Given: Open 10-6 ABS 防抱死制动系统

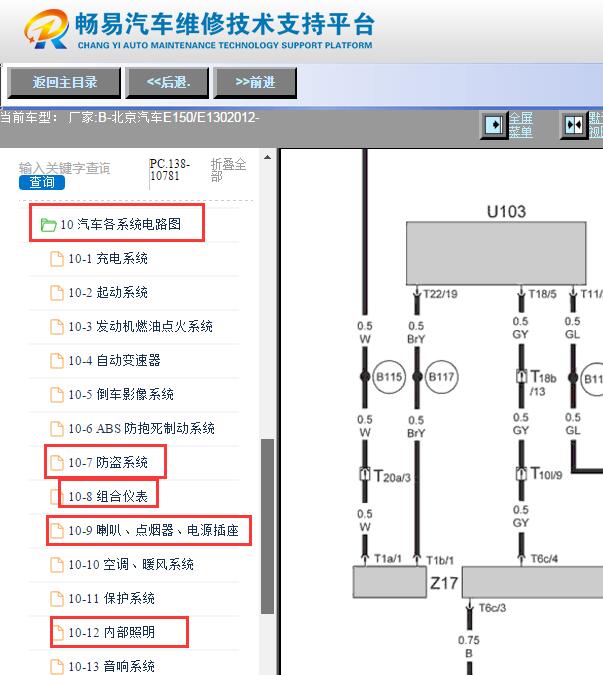Looking at the screenshot, I should click(141, 429).
